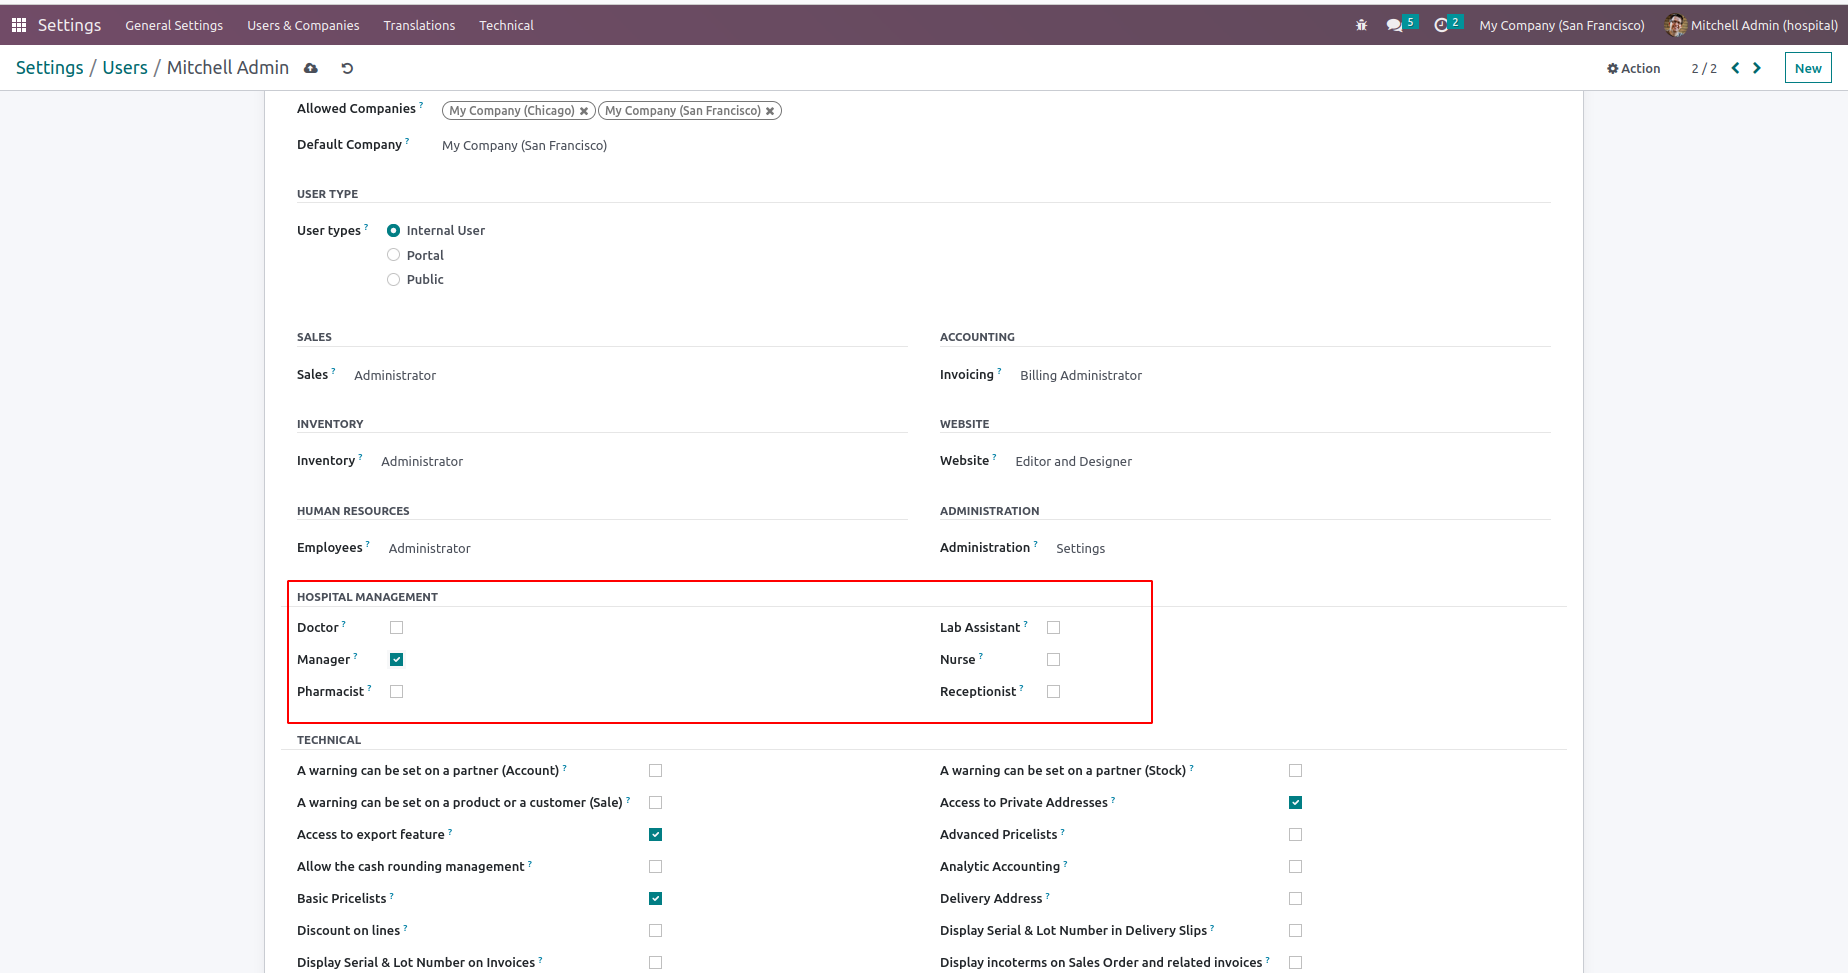The image size is (1848, 973).
Task: Go to next record arrow
Action: 1757,68
